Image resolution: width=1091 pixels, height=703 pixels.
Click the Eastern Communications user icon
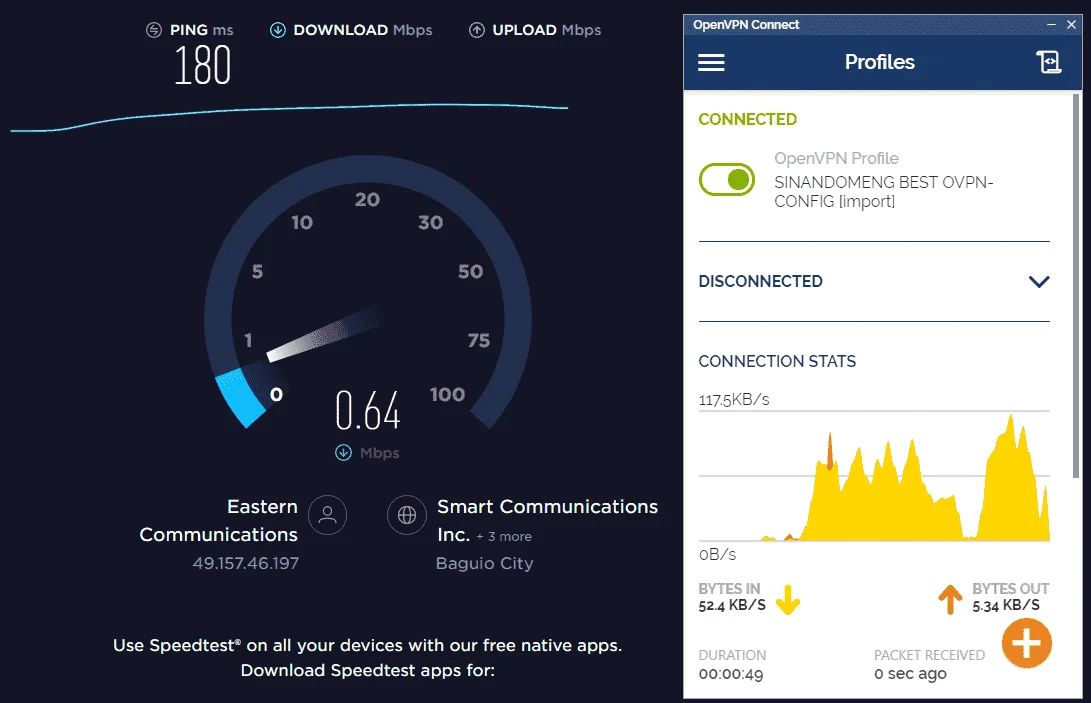coord(327,515)
